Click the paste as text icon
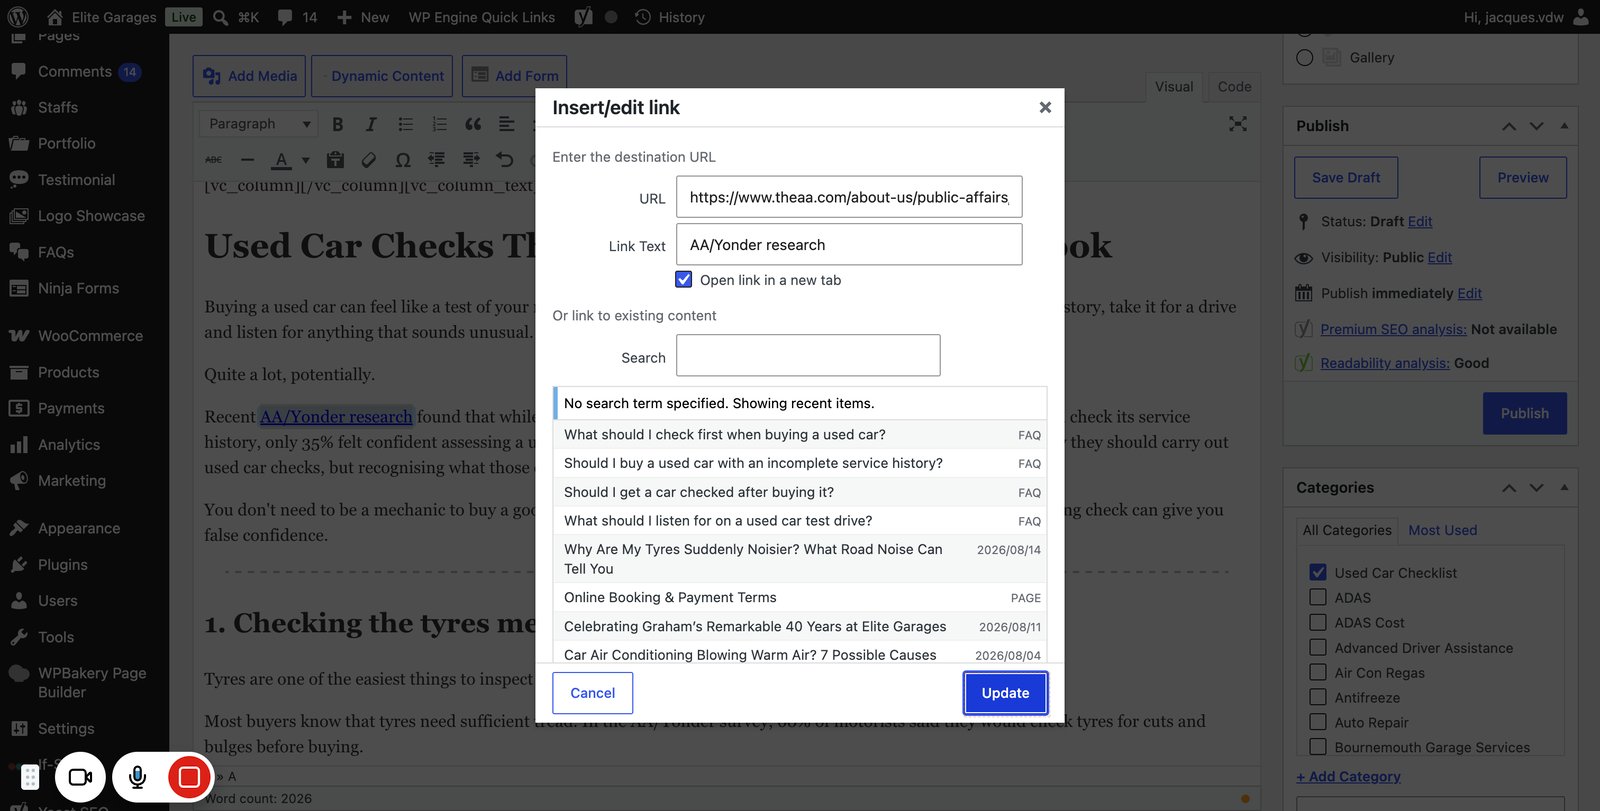1600x811 pixels. pyautogui.click(x=335, y=160)
